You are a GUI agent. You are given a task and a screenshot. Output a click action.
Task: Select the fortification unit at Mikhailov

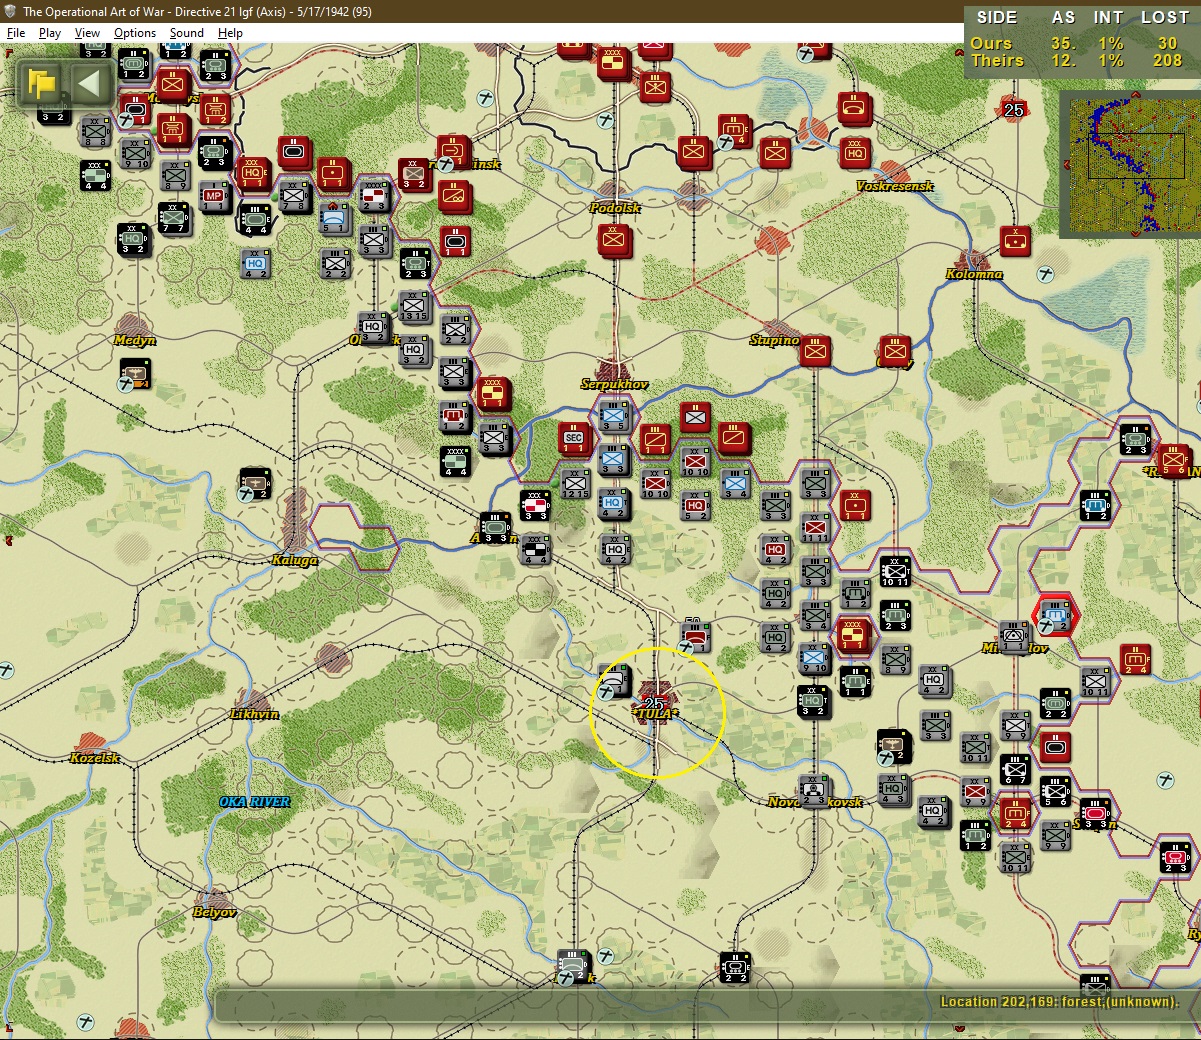coord(1014,635)
